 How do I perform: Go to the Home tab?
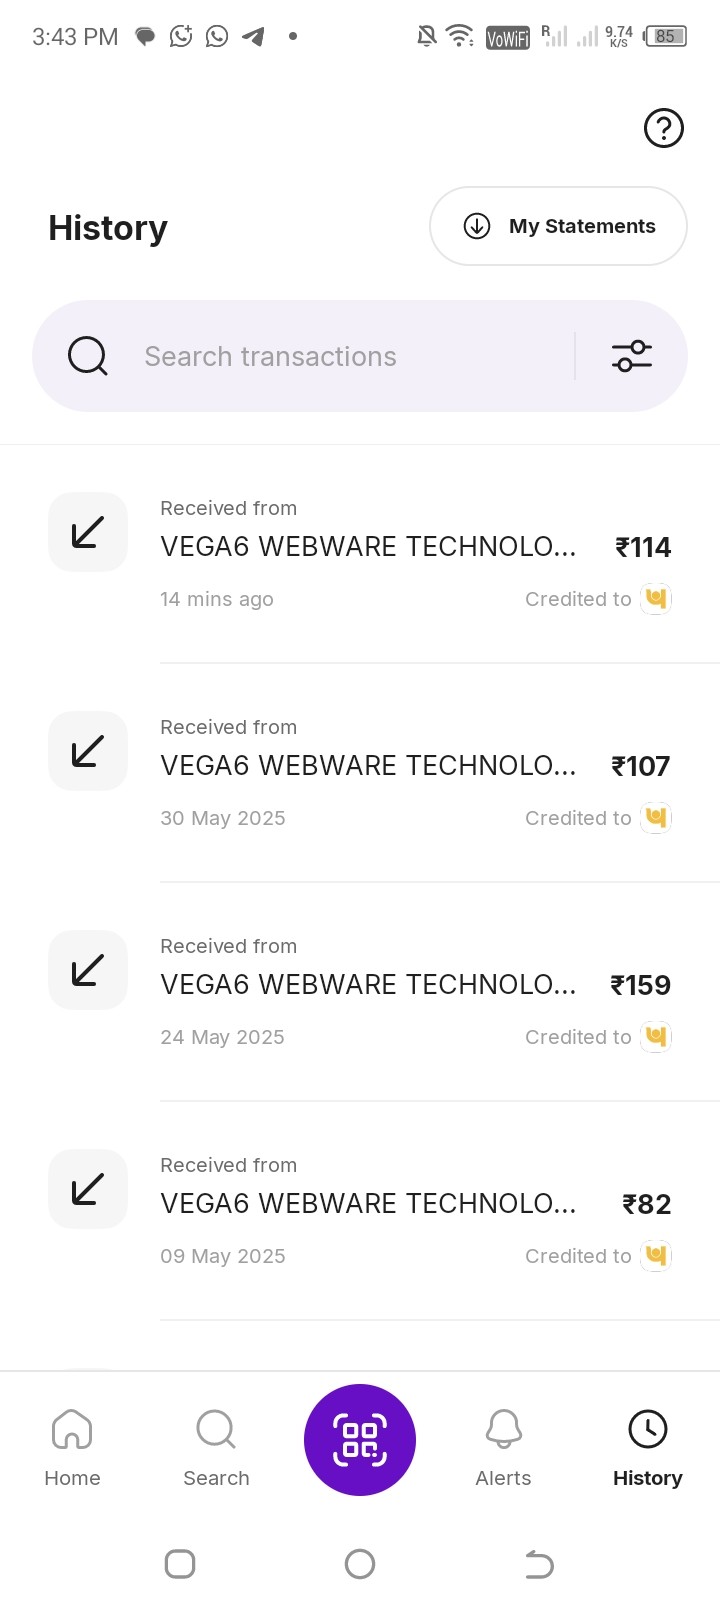click(72, 1448)
